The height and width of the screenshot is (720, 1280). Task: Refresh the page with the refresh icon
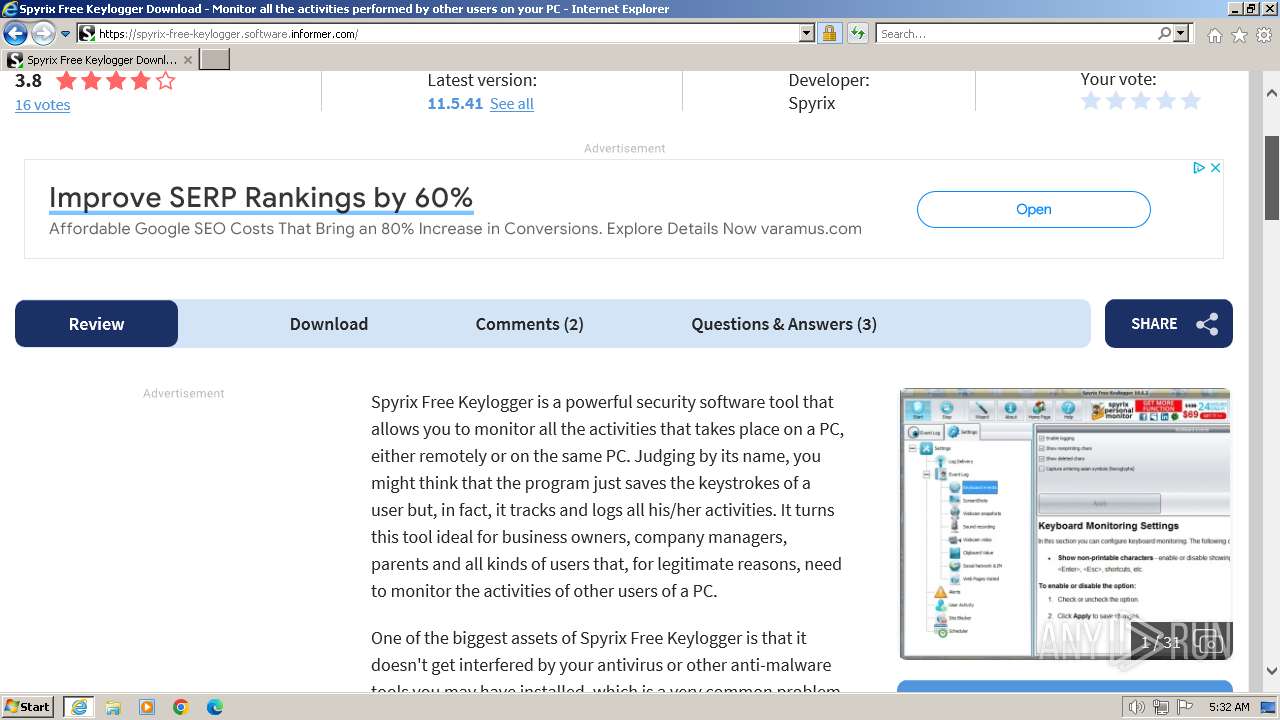(858, 33)
